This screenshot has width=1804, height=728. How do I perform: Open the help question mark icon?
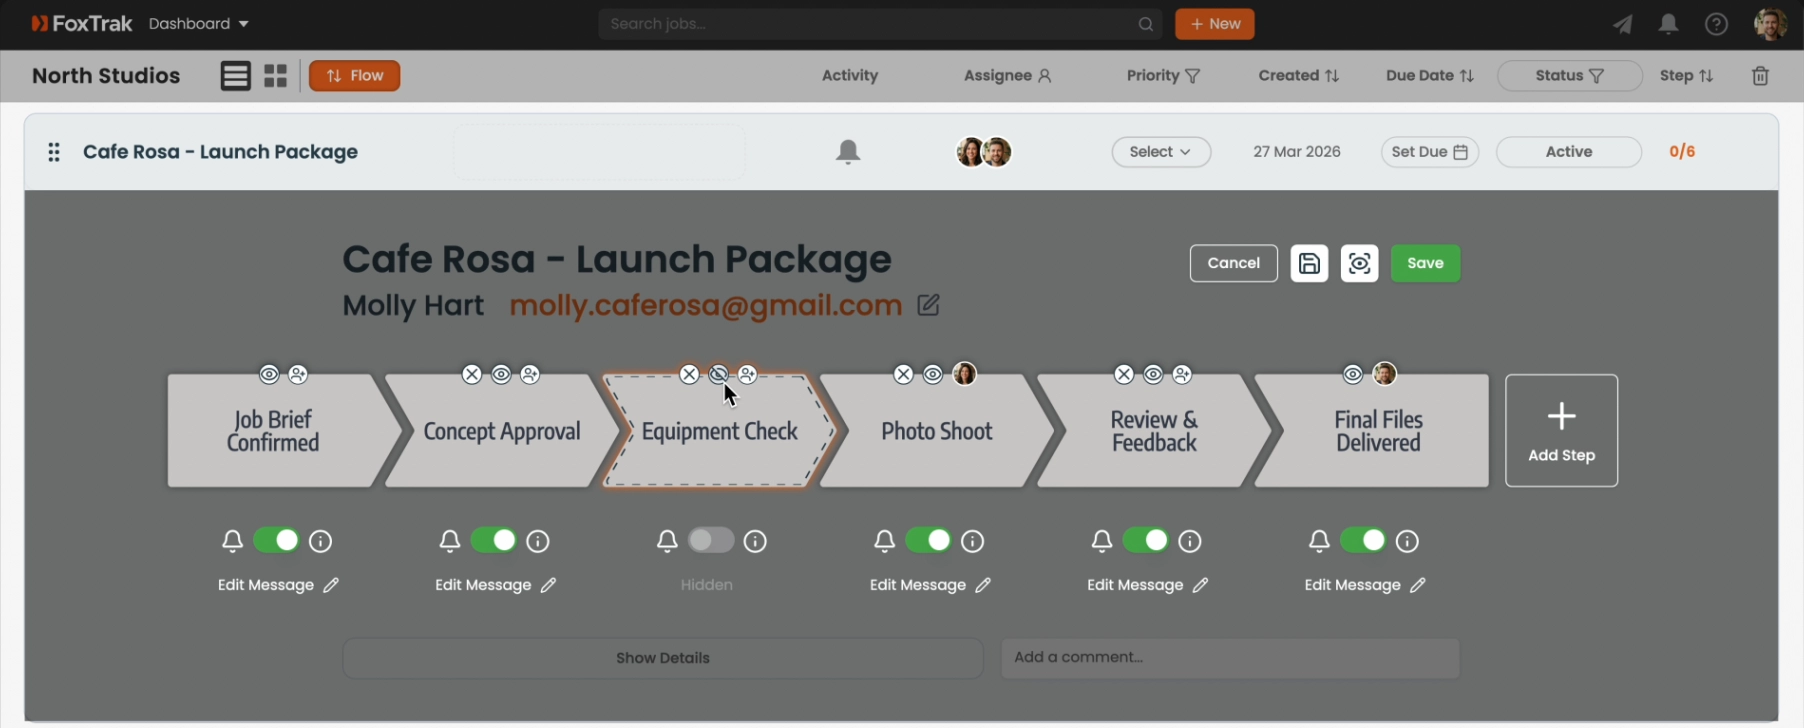[x=1716, y=24]
